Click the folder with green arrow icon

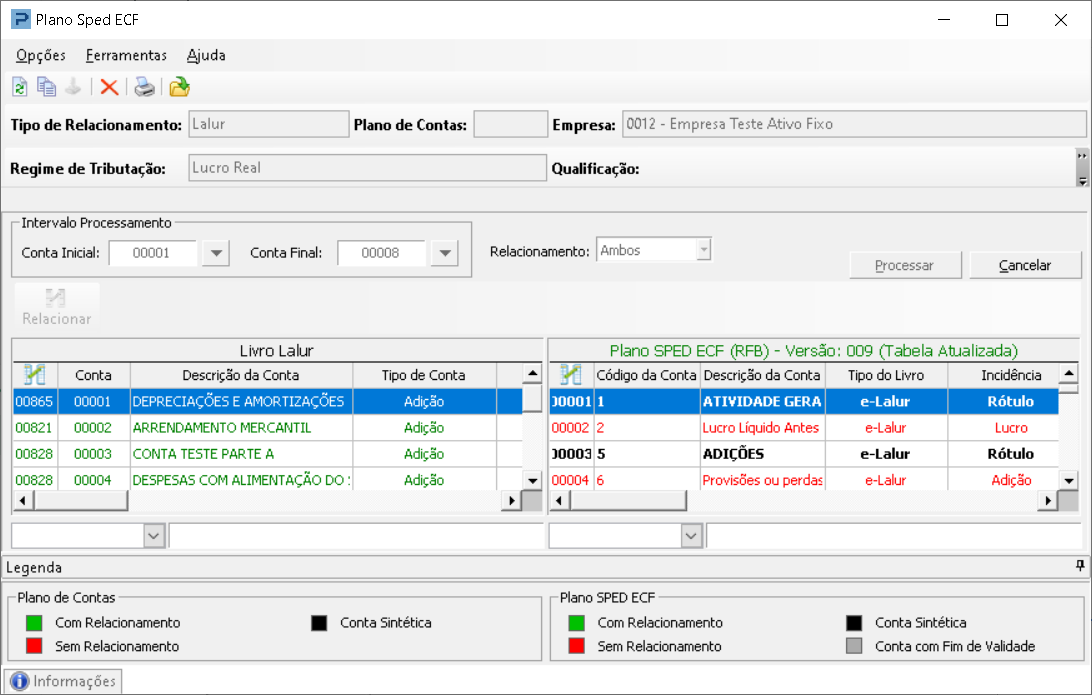(179, 87)
